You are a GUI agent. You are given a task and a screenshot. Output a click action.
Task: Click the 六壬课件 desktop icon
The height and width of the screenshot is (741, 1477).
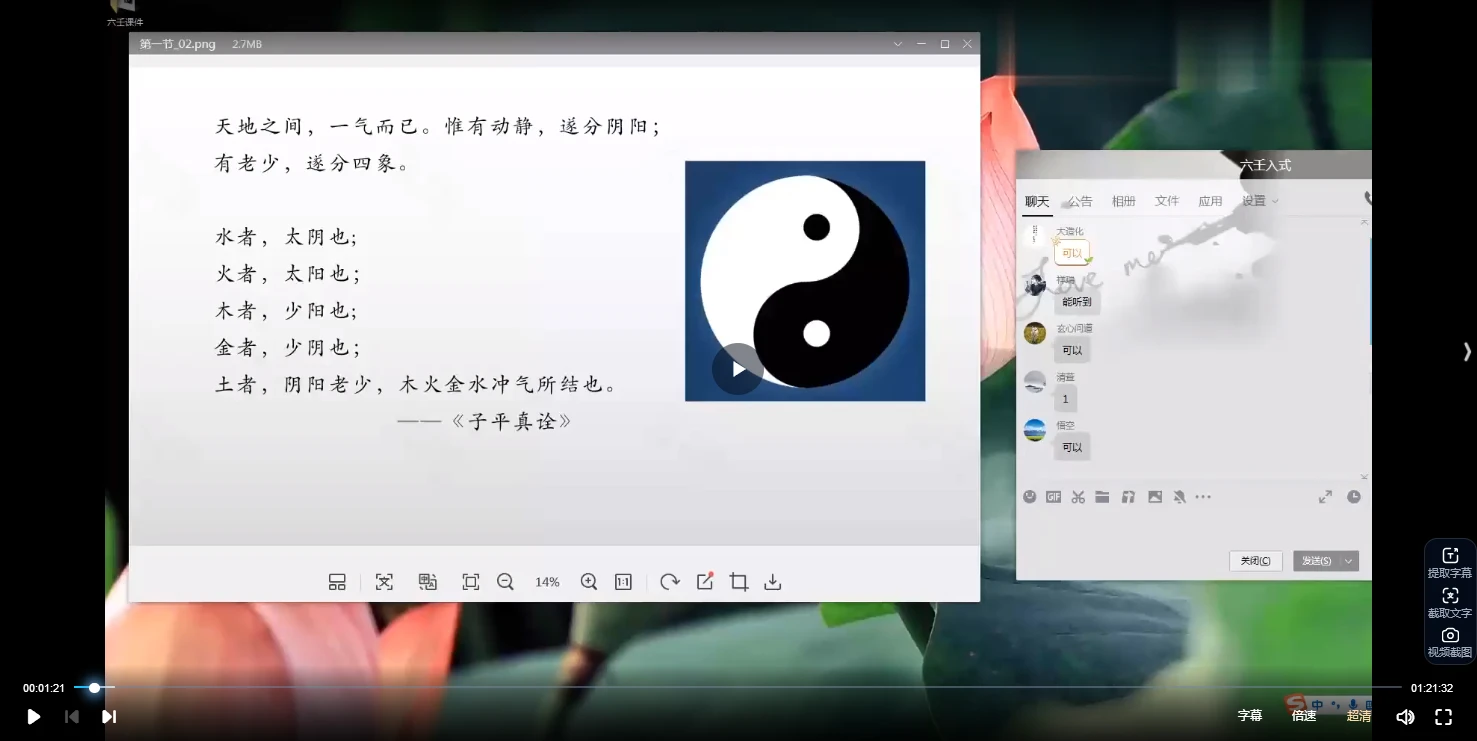125,13
